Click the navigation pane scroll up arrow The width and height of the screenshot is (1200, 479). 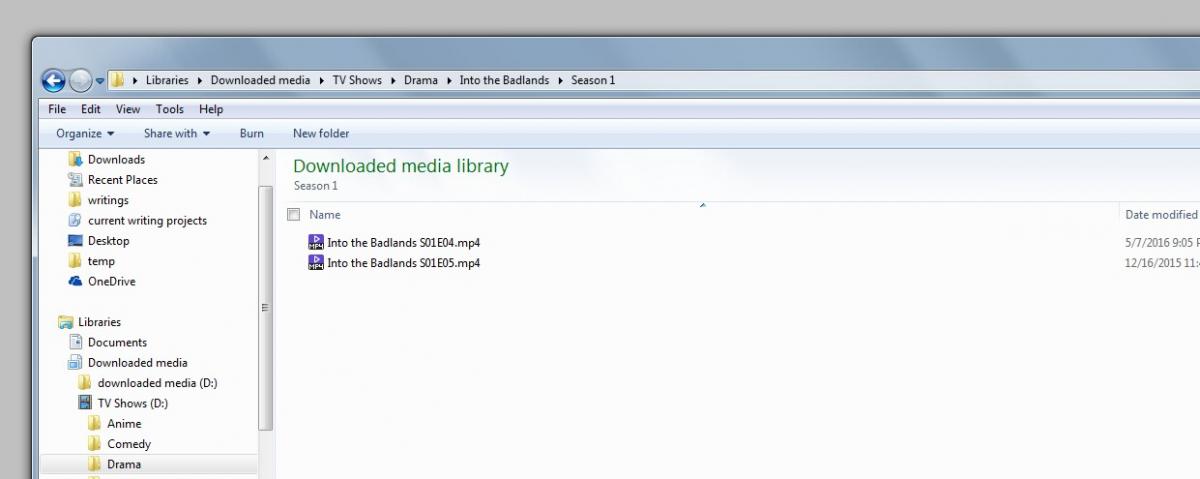tap(265, 159)
